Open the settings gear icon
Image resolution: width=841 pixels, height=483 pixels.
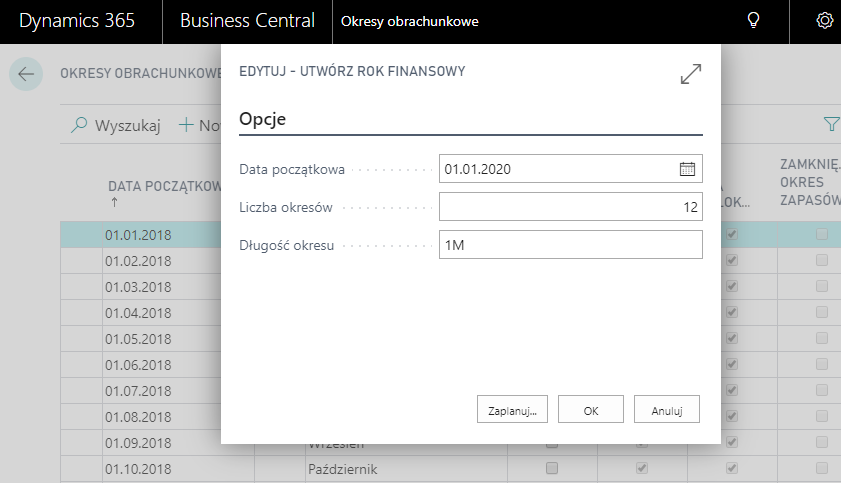click(824, 21)
